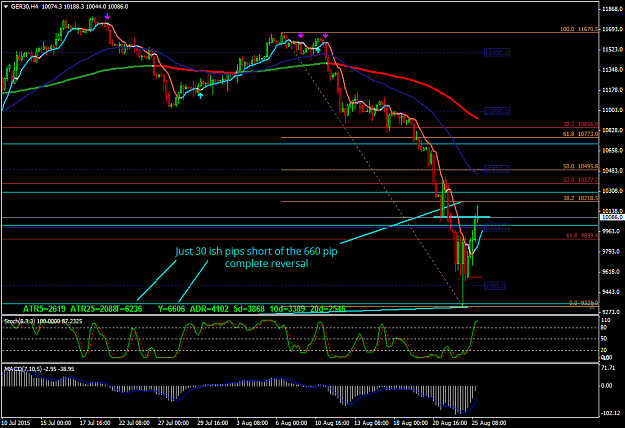Click the 11348.0 price axis value
The height and width of the screenshot is (428, 625).
coord(613,70)
